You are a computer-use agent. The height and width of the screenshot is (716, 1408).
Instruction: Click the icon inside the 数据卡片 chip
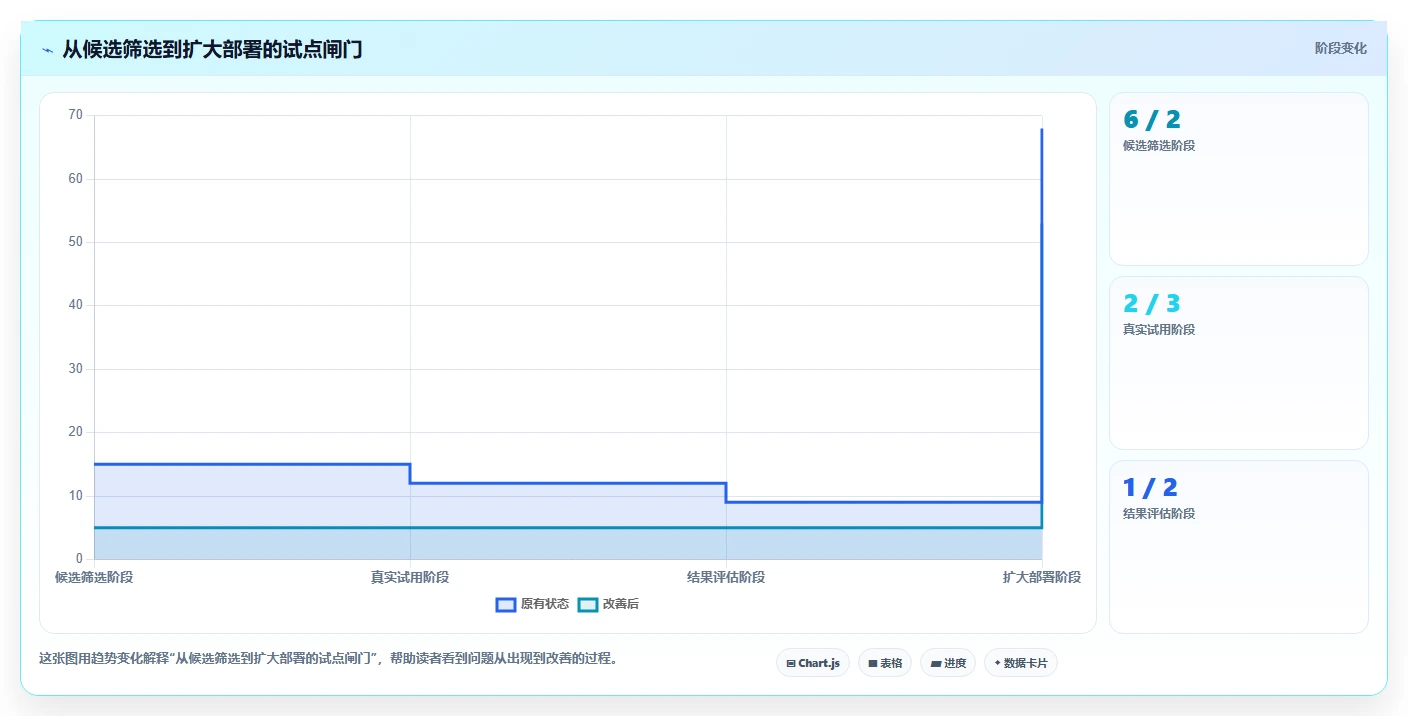(x=997, y=663)
